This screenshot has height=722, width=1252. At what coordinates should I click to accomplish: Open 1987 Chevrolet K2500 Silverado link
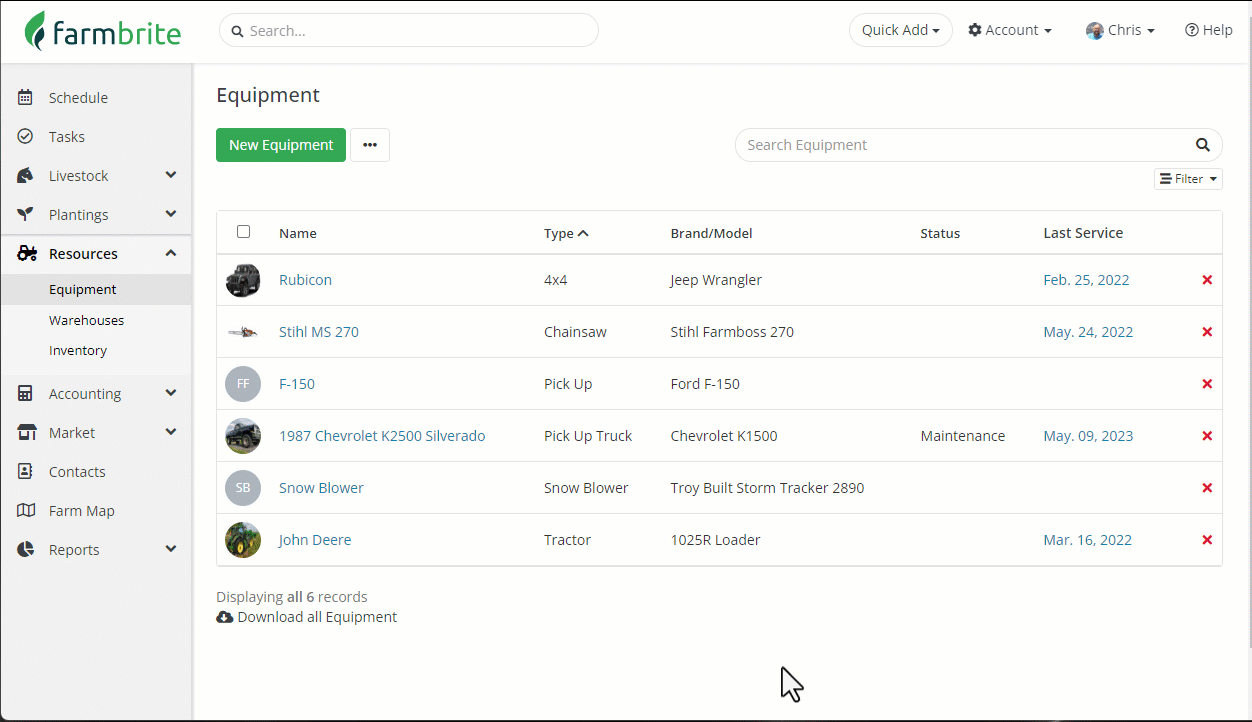(382, 436)
